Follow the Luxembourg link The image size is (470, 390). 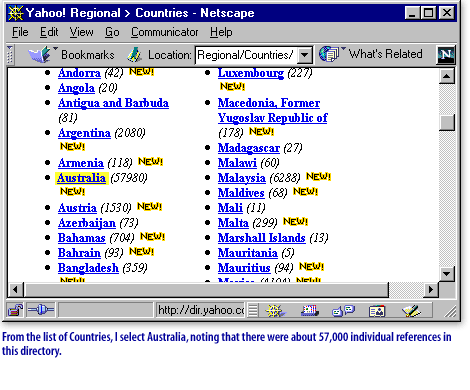[251, 73]
